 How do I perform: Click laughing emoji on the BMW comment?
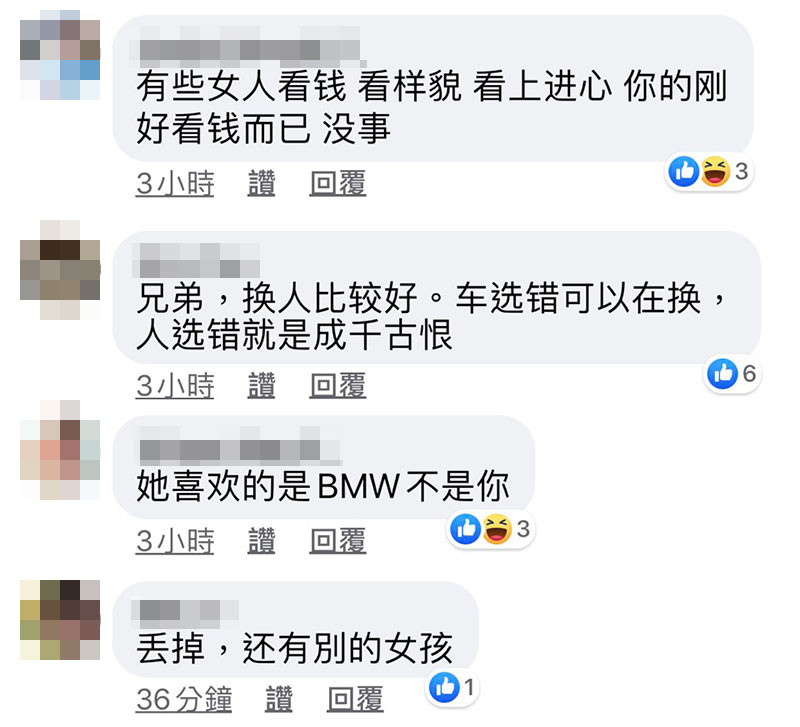point(496,529)
